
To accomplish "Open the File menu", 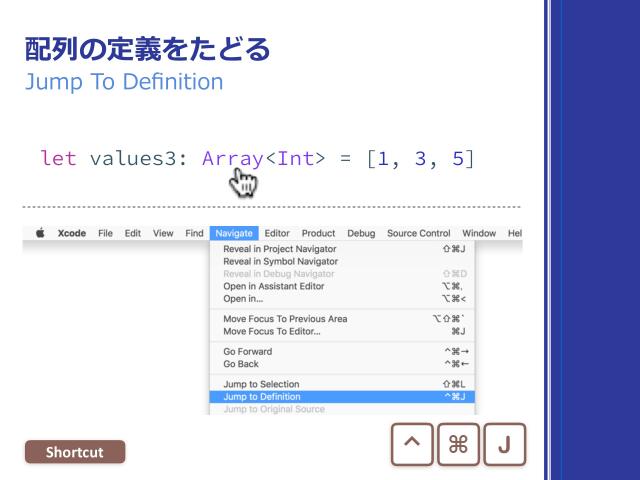I will 105,233.
